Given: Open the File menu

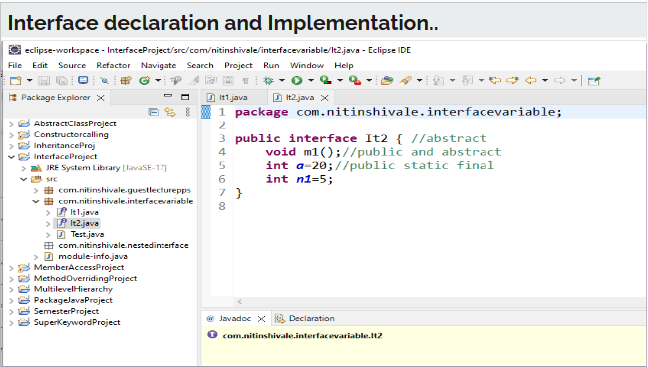Looking at the screenshot, I should (15, 65).
